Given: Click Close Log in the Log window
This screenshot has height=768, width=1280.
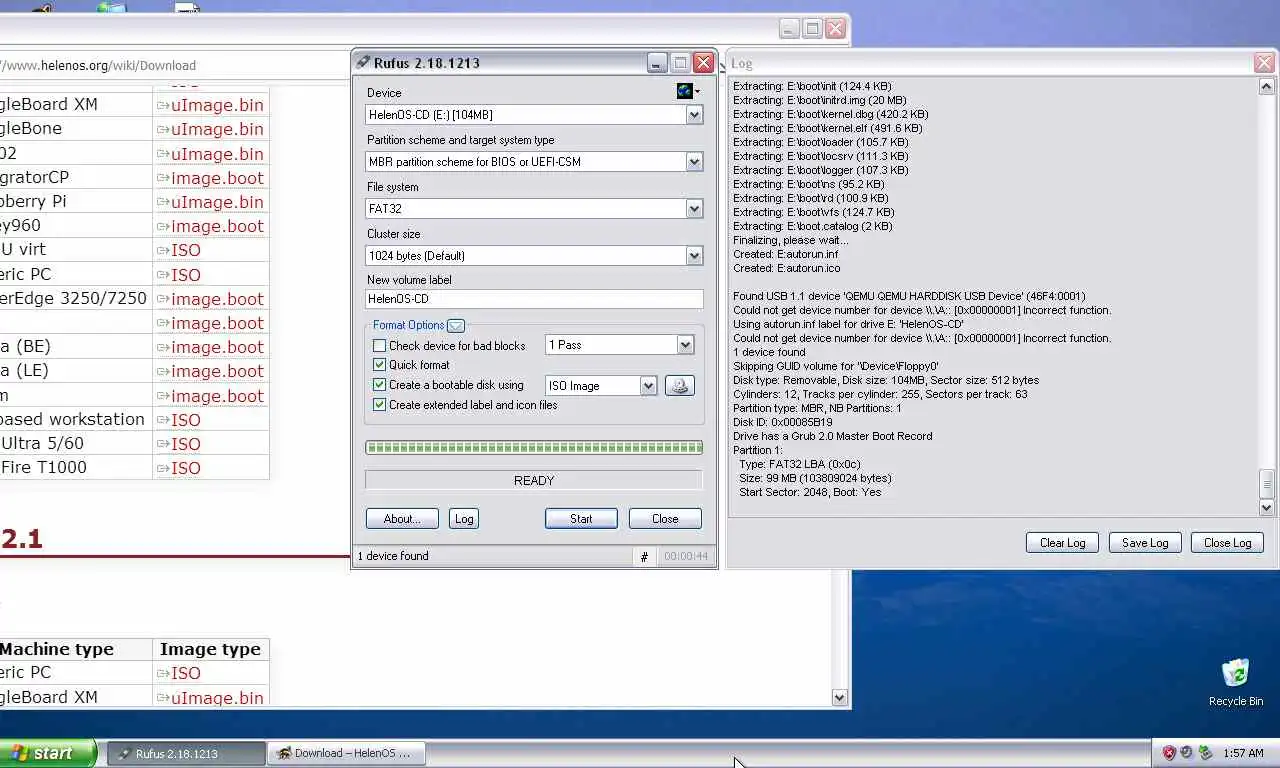Looking at the screenshot, I should tap(1227, 543).
